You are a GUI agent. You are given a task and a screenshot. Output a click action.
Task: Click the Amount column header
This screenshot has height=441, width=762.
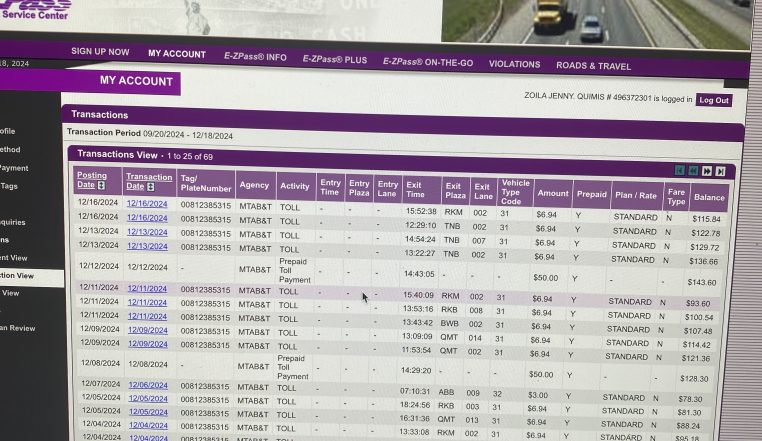coord(553,194)
